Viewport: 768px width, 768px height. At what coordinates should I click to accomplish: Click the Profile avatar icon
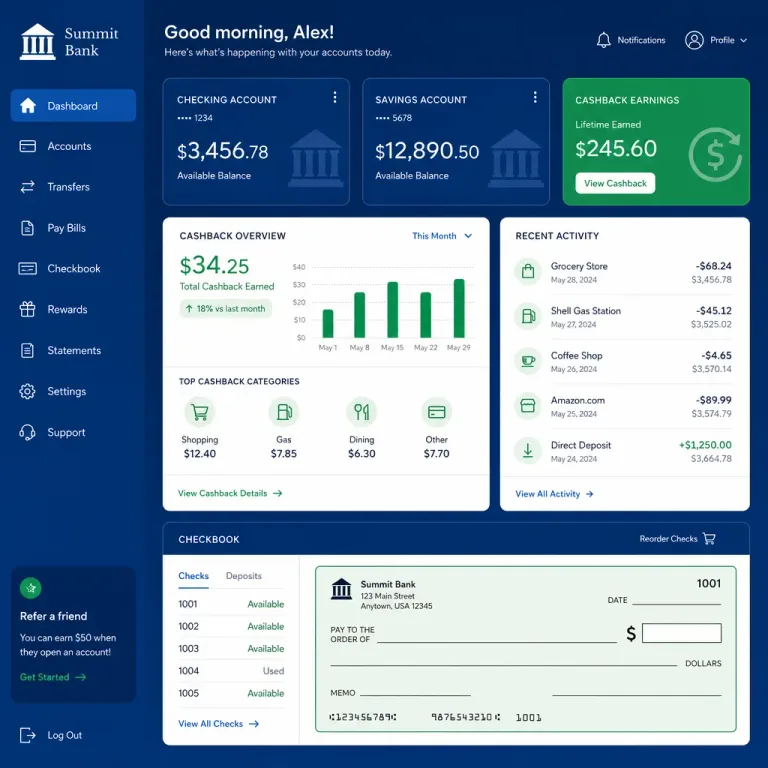694,40
